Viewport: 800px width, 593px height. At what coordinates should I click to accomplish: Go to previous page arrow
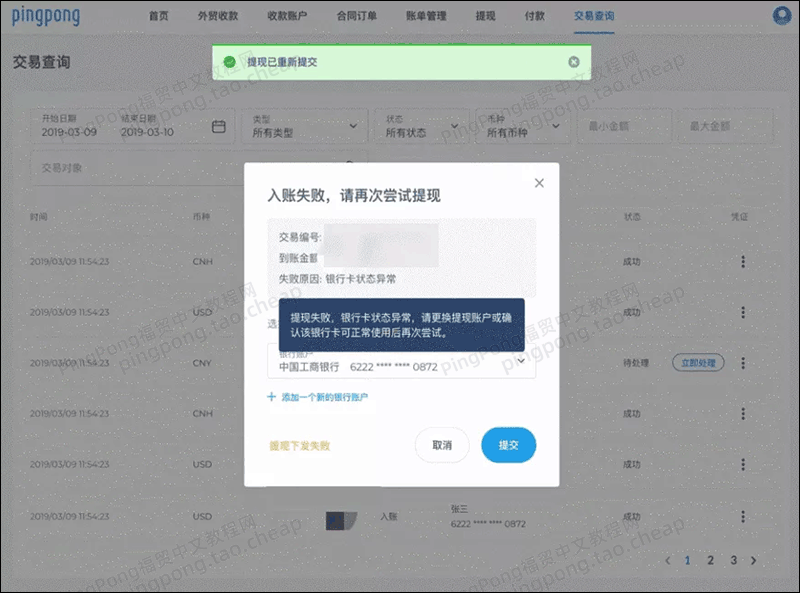click(668, 560)
